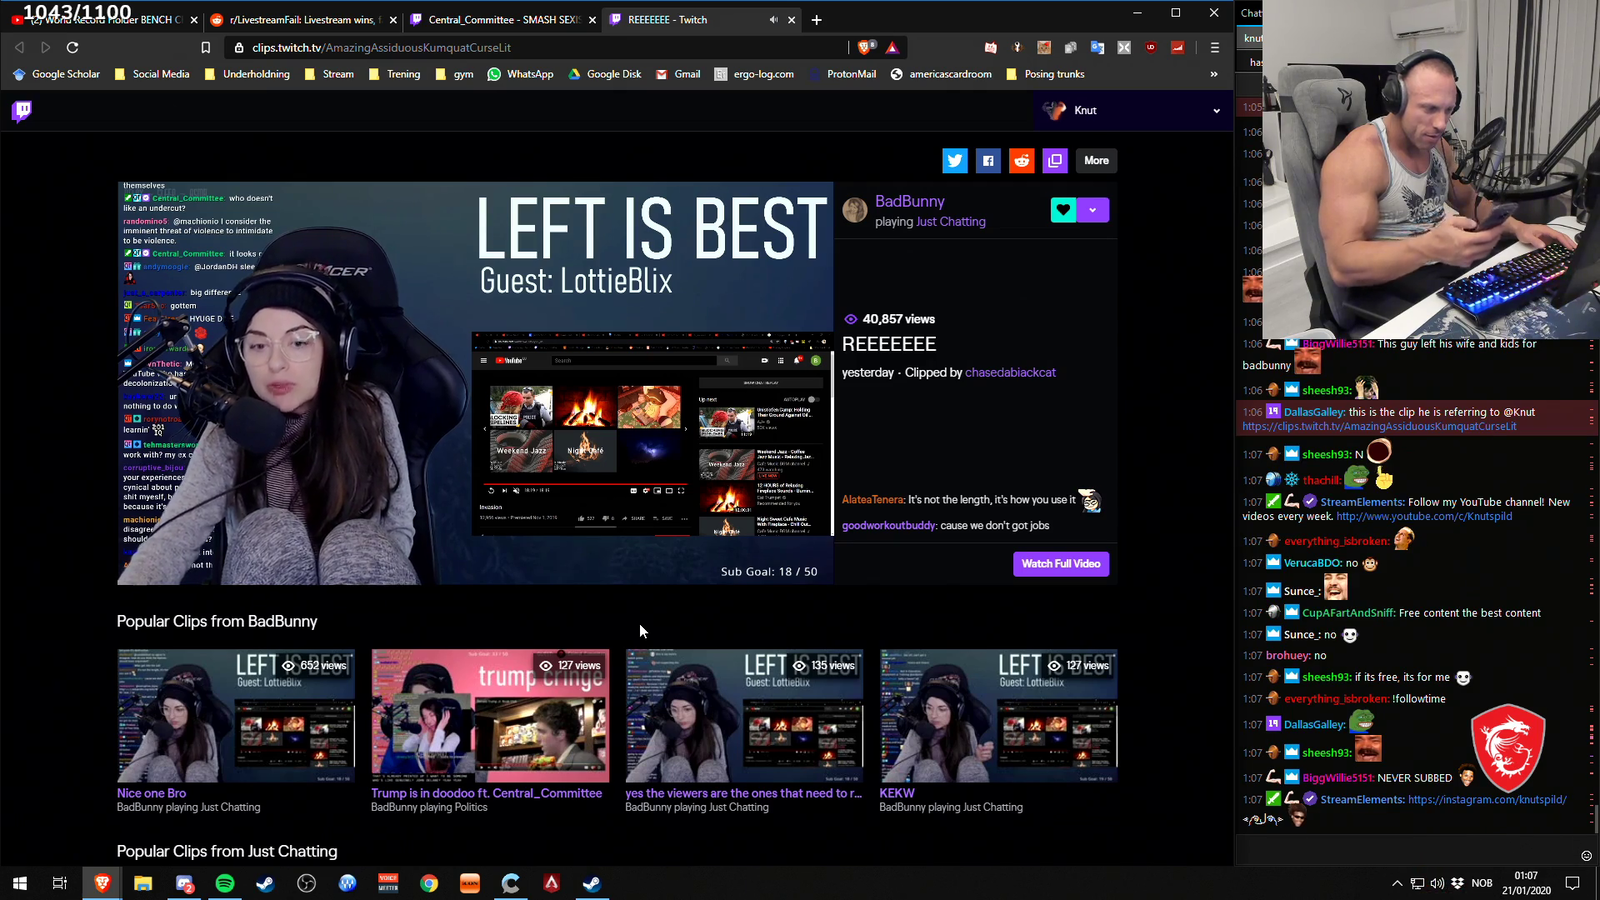This screenshot has height=900, width=1600.
Task: Open the Just Chatting category link under BadBunny
Action: click(951, 222)
